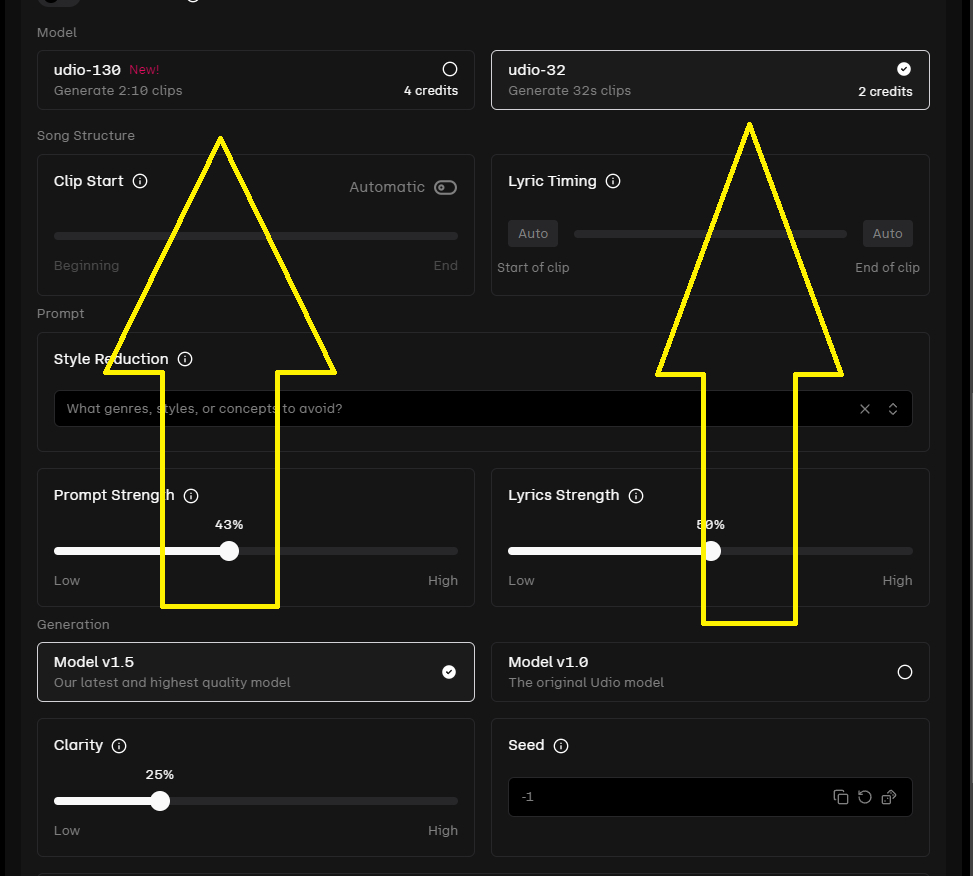
Task: Toggle the Automatic Clip Start switch
Action: [446, 187]
